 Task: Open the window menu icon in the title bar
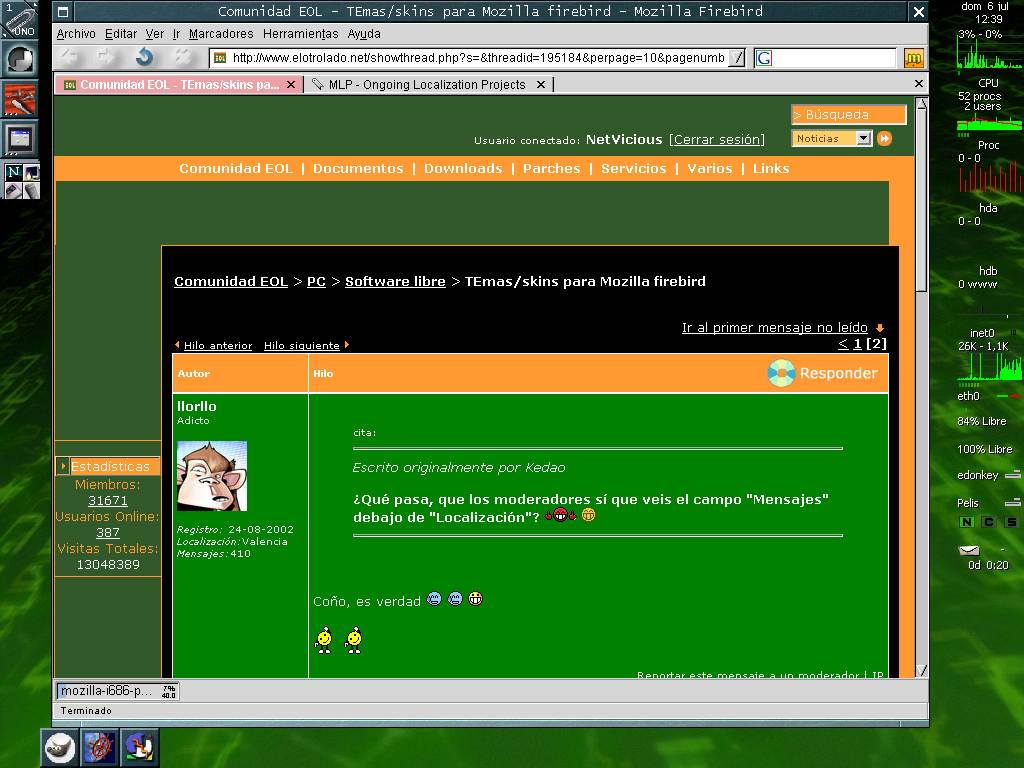click(x=63, y=11)
